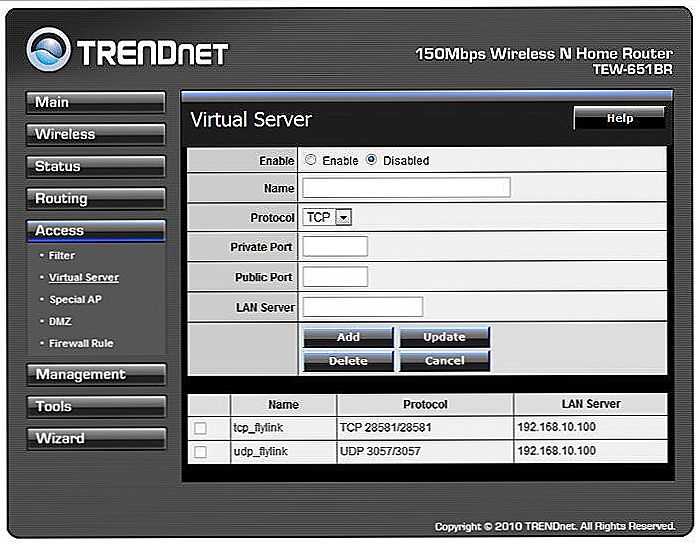Go to the Filter submenu page
The width and height of the screenshot is (700, 544).
[62, 256]
